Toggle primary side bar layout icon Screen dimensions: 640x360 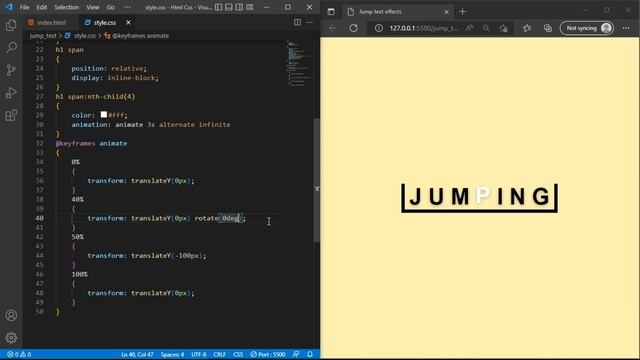(x=218, y=7)
